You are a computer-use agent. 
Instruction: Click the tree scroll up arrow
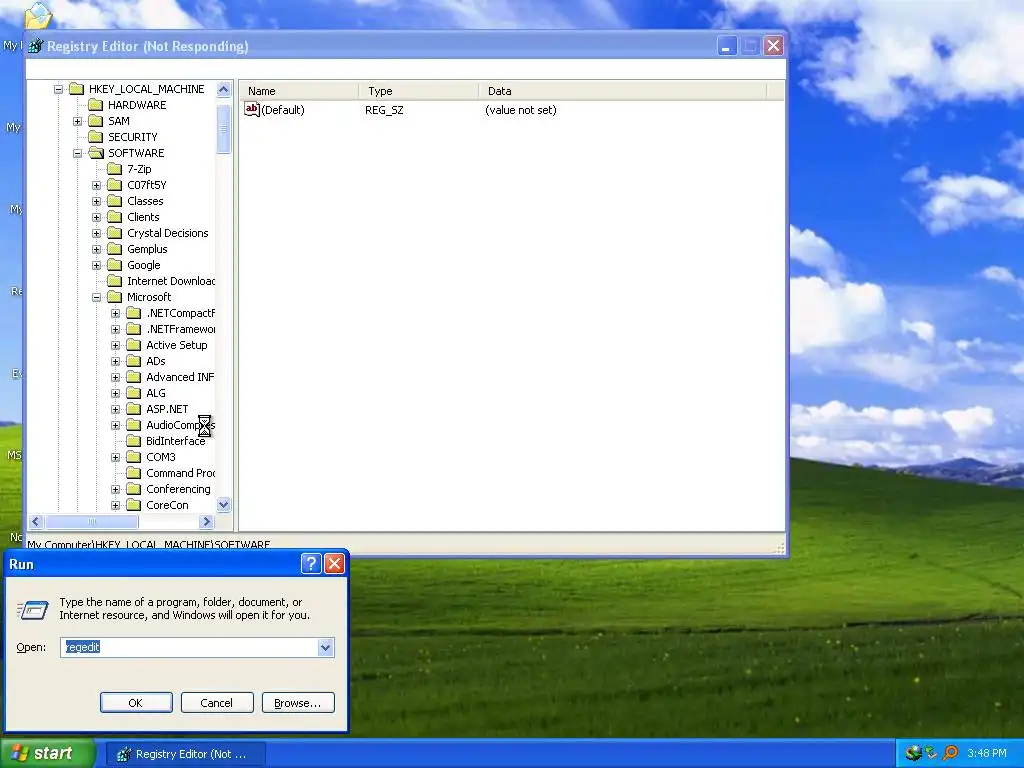(x=223, y=89)
